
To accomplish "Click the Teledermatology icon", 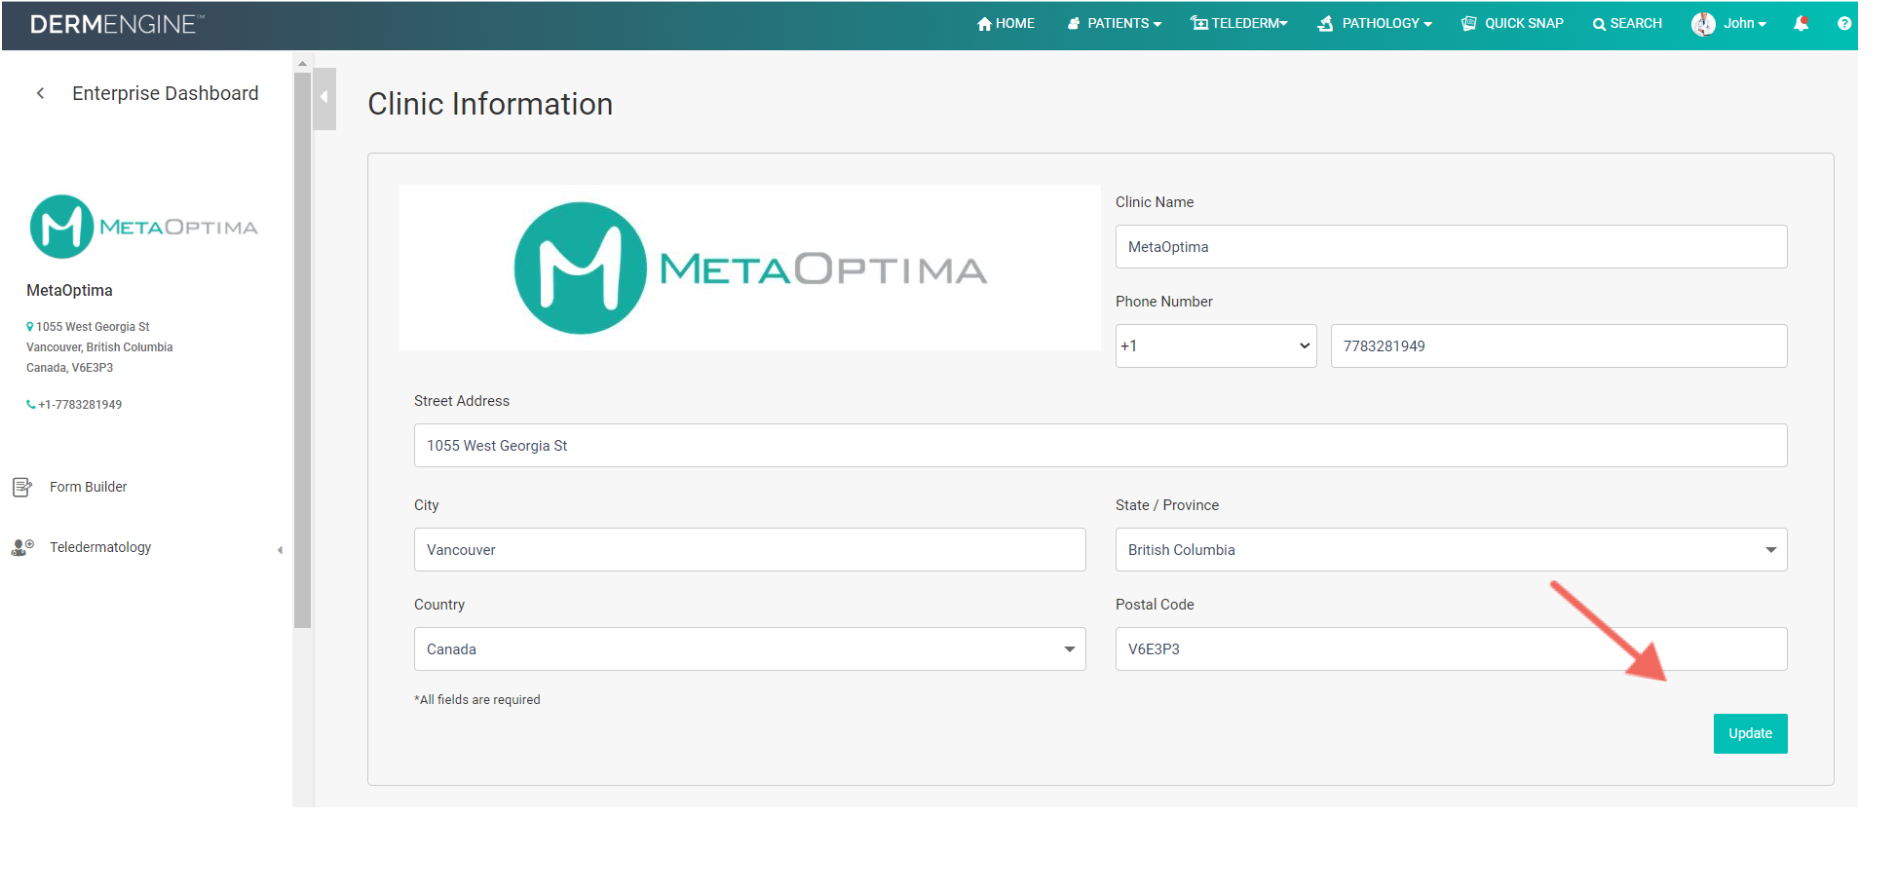I will coord(22,547).
